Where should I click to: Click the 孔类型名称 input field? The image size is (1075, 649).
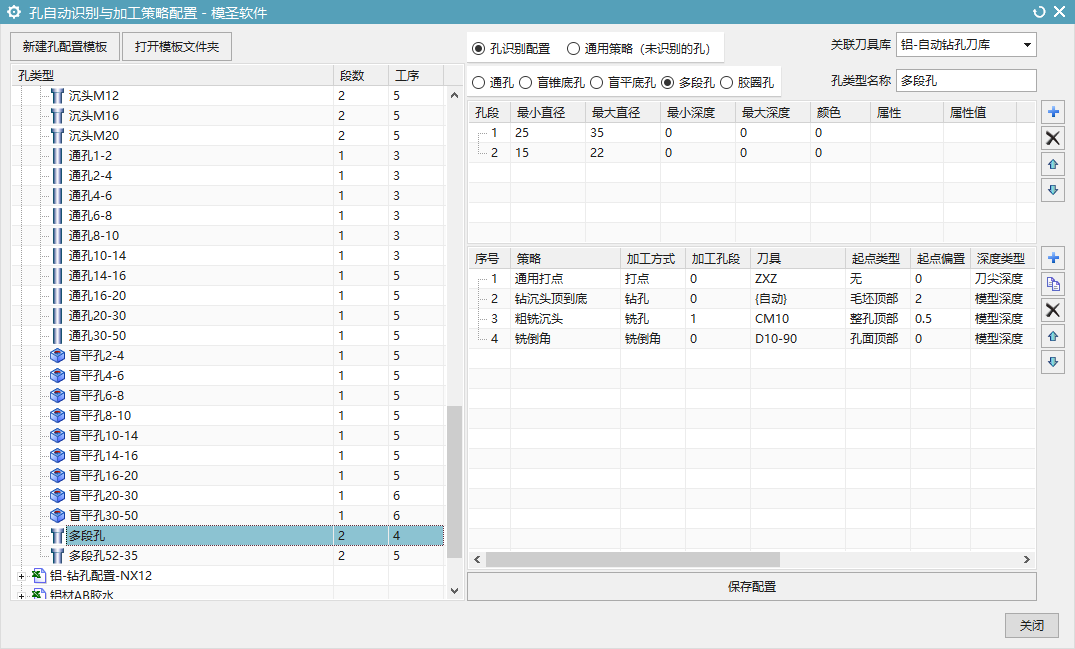coord(966,81)
